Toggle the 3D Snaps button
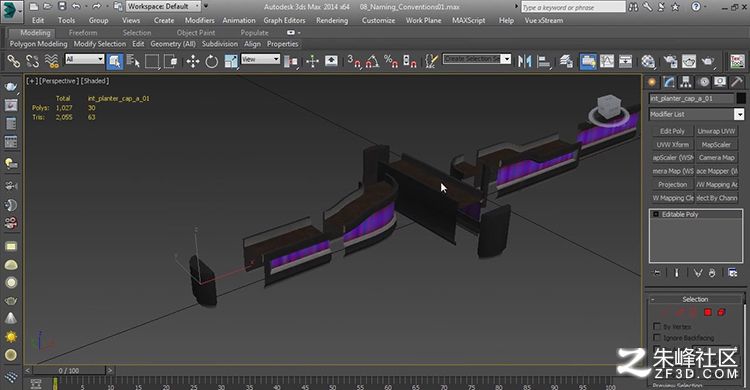This screenshot has height=390, width=750. point(354,61)
